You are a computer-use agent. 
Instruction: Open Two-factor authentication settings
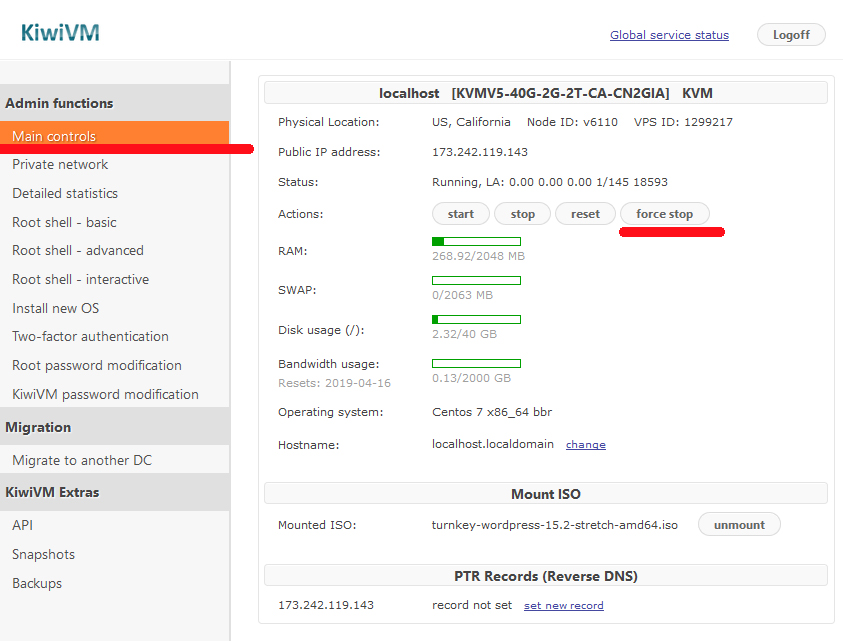click(90, 336)
